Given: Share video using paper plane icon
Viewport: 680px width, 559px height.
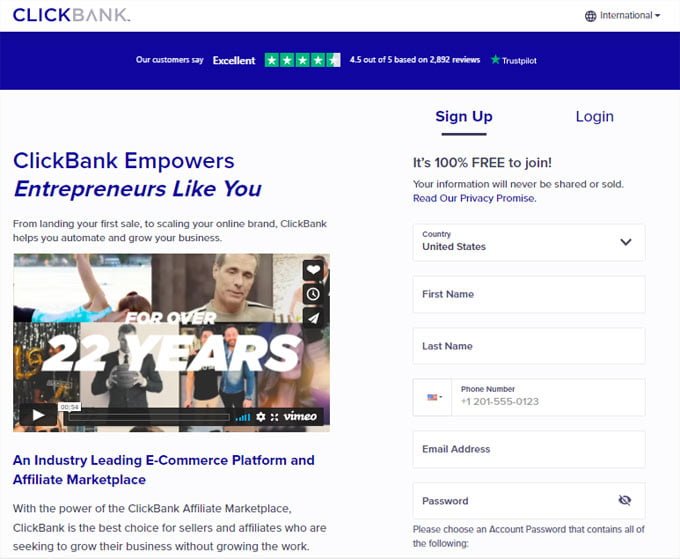Looking at the screenshot, I should pos(313,318).
